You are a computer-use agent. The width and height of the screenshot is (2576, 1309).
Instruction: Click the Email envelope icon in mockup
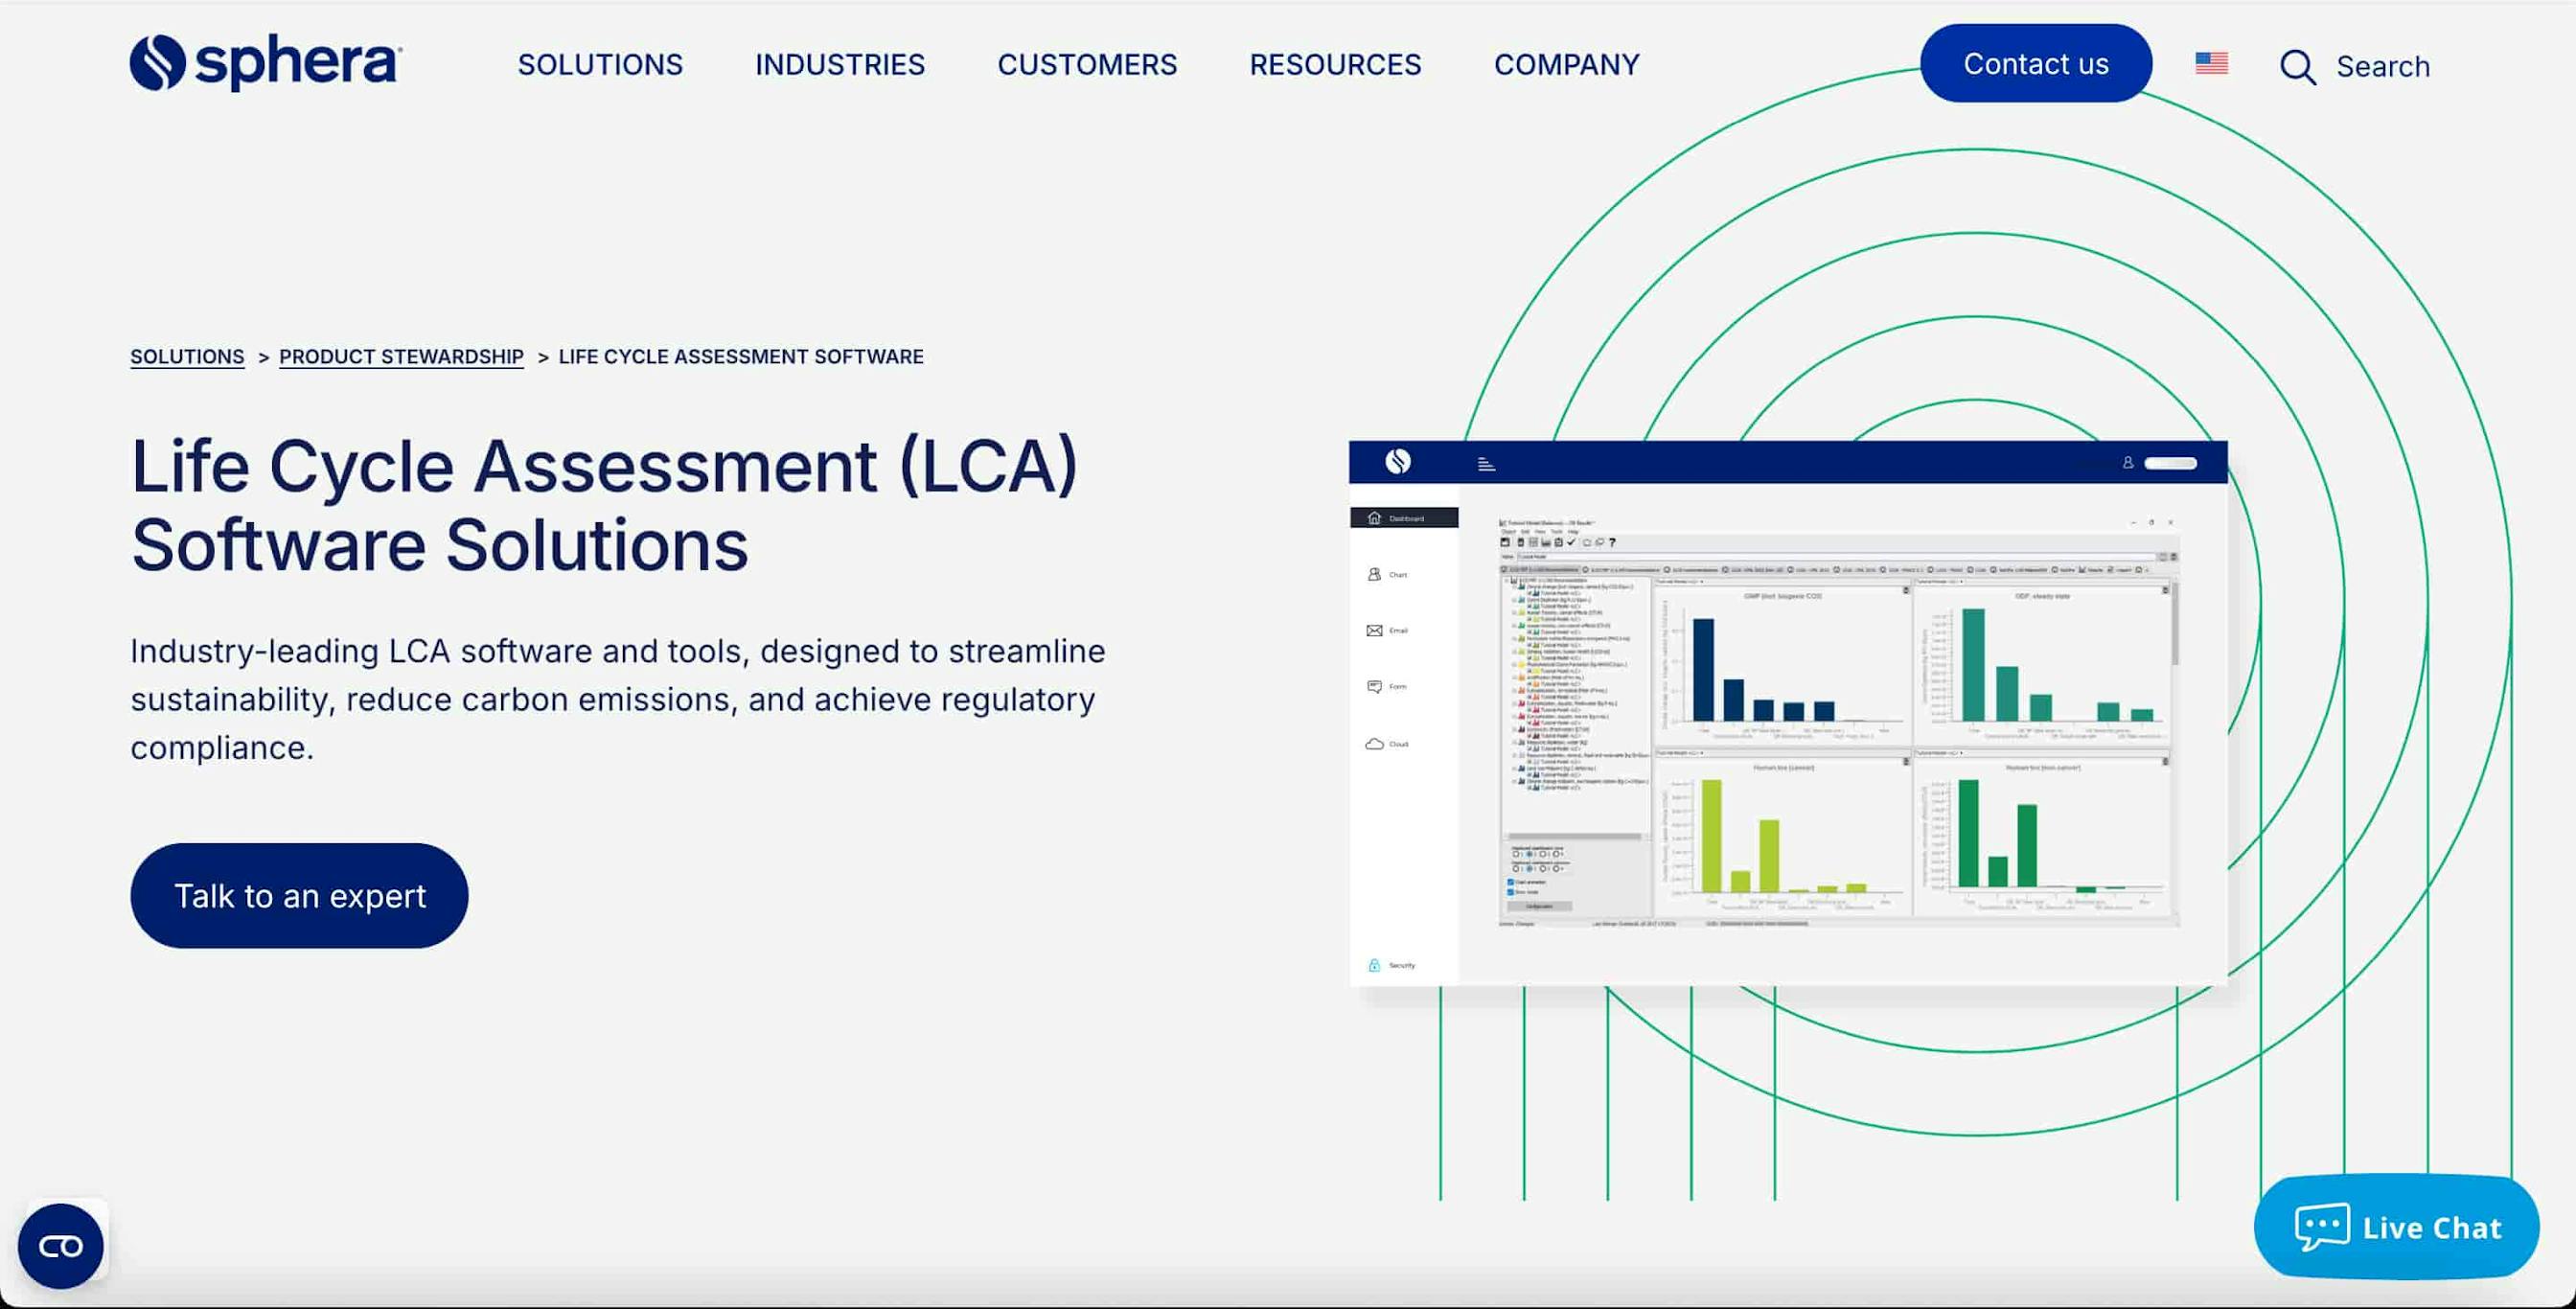(1374, 630)
